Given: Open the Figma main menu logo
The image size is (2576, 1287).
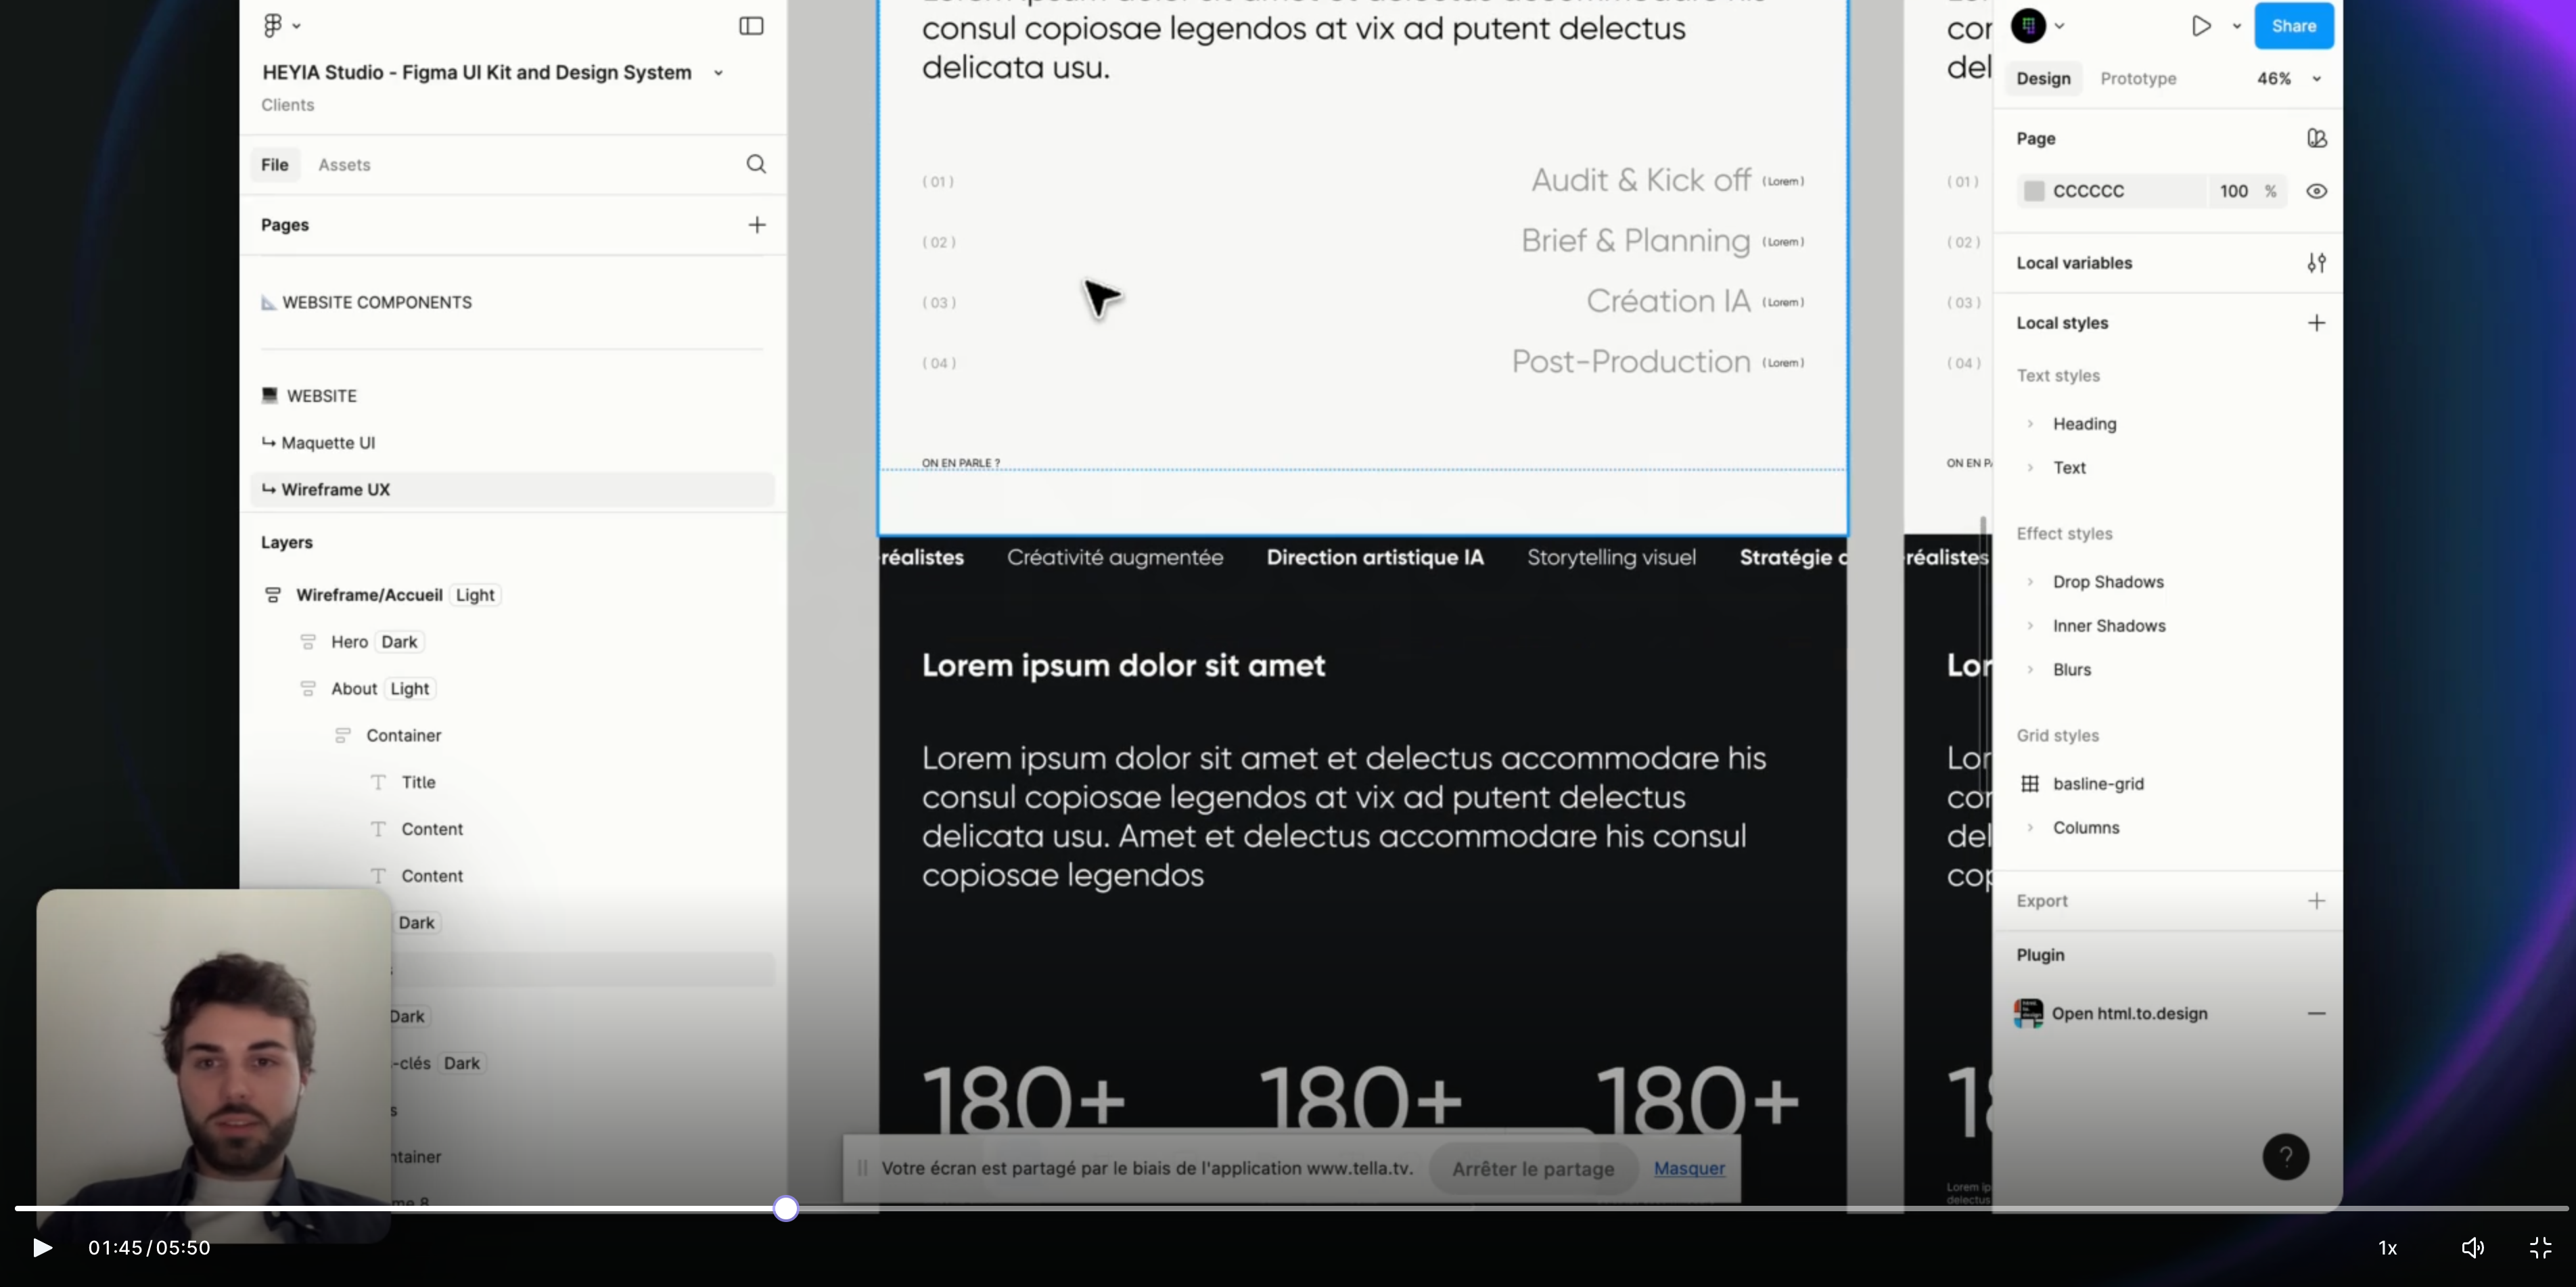Looking at the screenshot, I should (273, 26).
